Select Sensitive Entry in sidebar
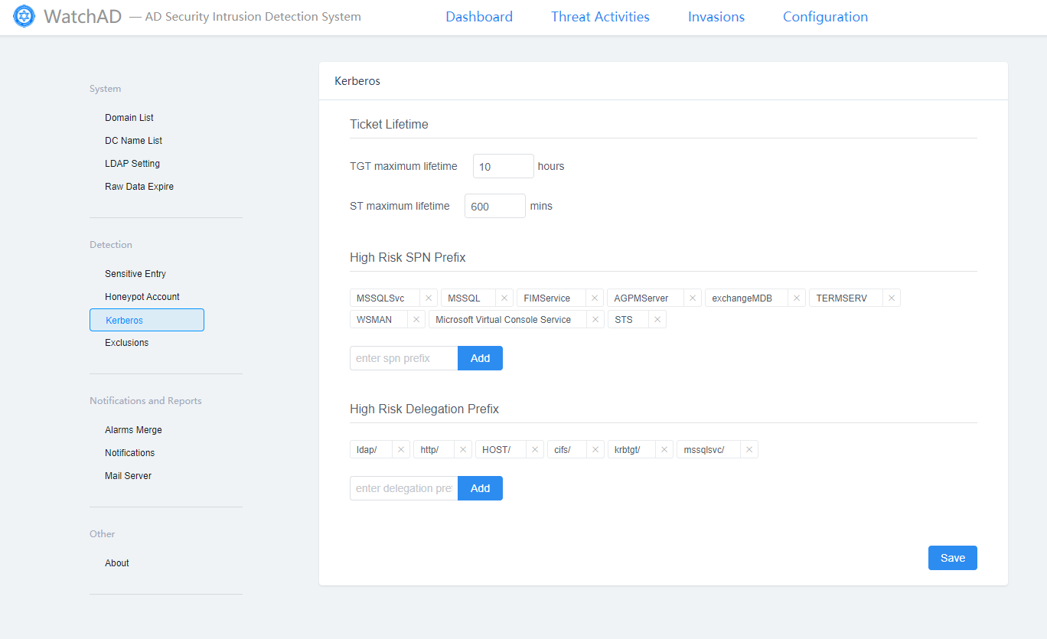The height and width of the screenshot is (639, 1047). coord(135,274)
